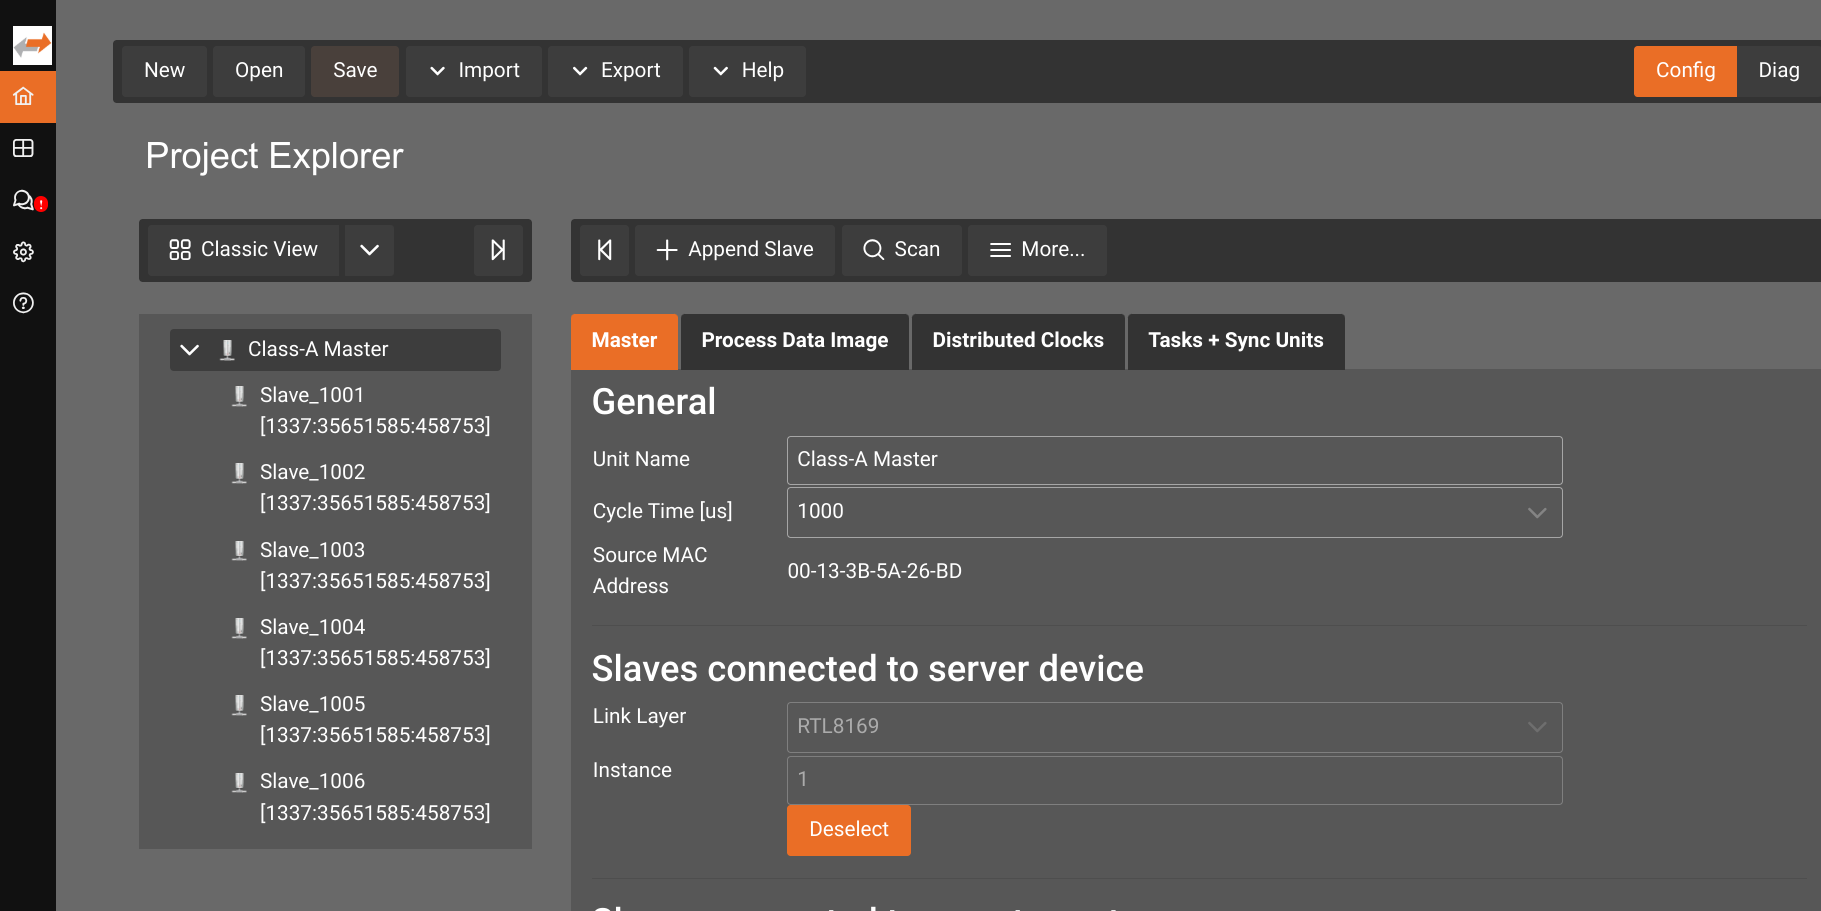Click the skip-to-first icon left of Append Slave

pyautogui.click(x=605, y=250)
